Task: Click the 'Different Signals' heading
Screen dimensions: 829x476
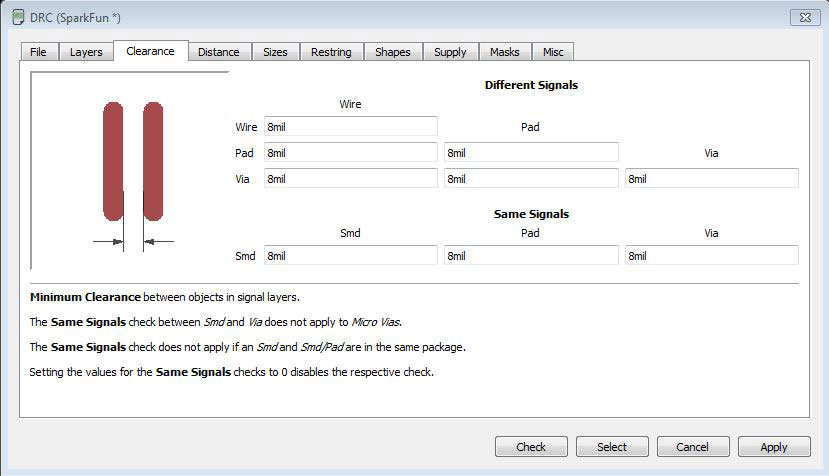Action: click(531, 85)
